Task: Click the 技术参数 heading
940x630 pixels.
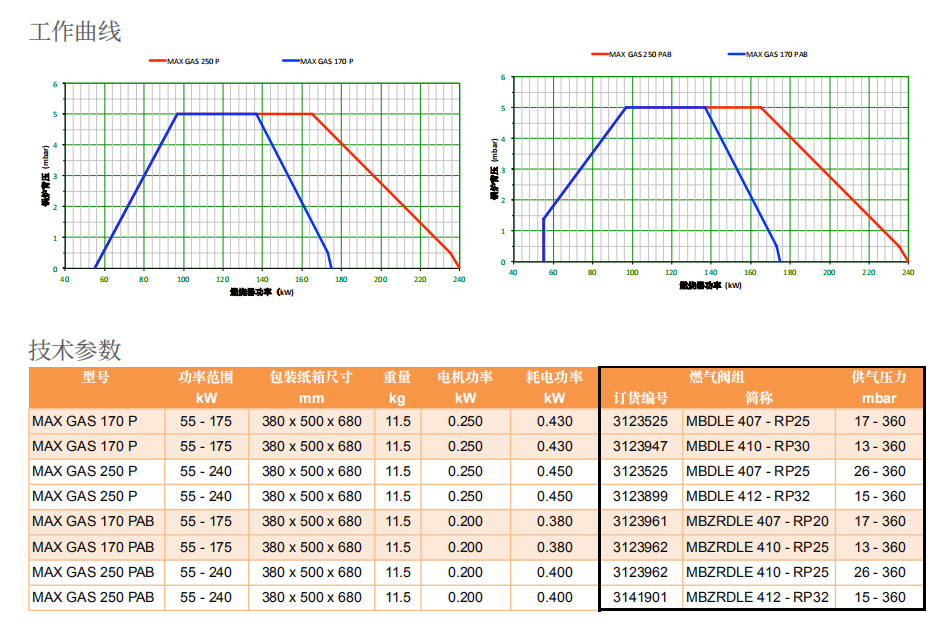Action: (75, 350)
